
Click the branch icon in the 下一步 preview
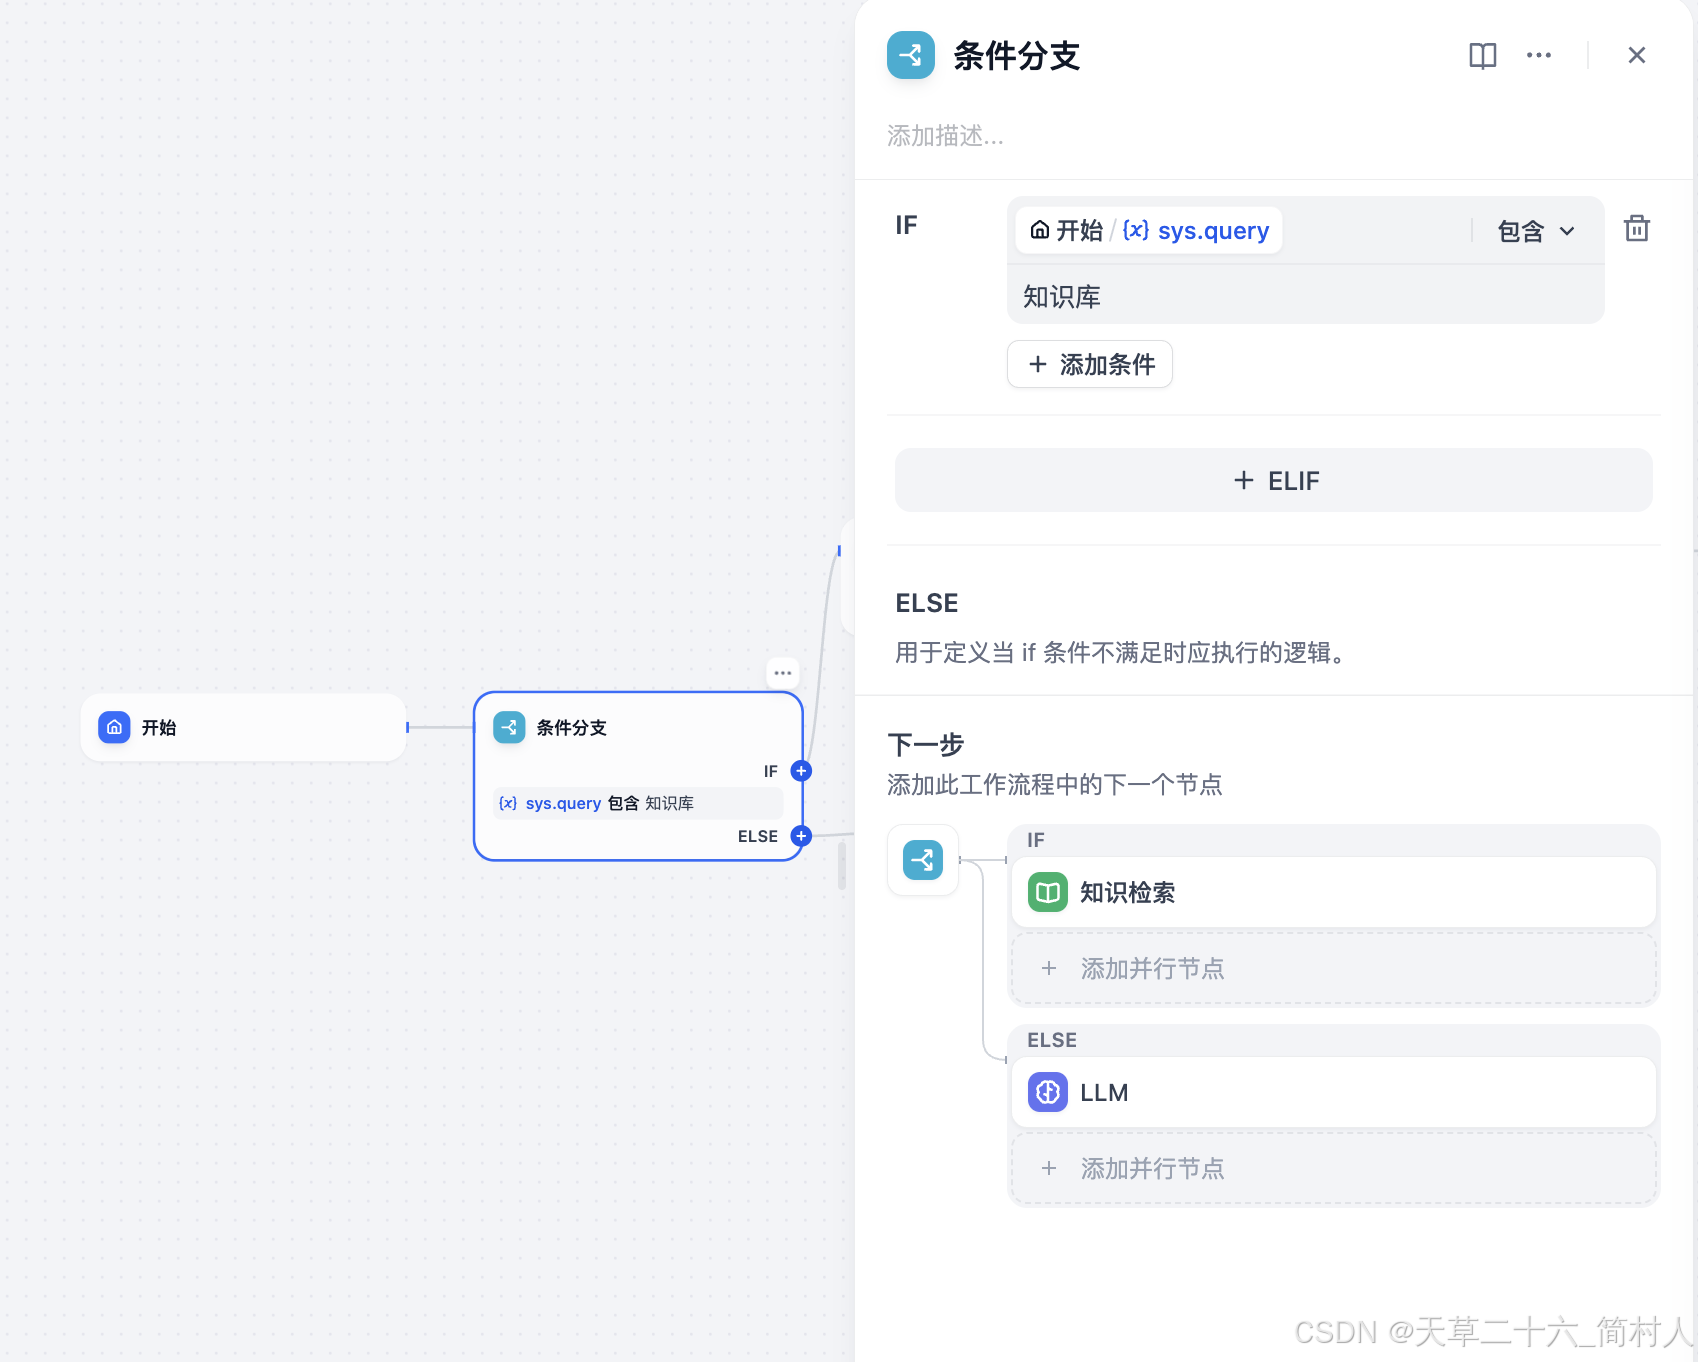pyautogui.click(x=922, y=860)
